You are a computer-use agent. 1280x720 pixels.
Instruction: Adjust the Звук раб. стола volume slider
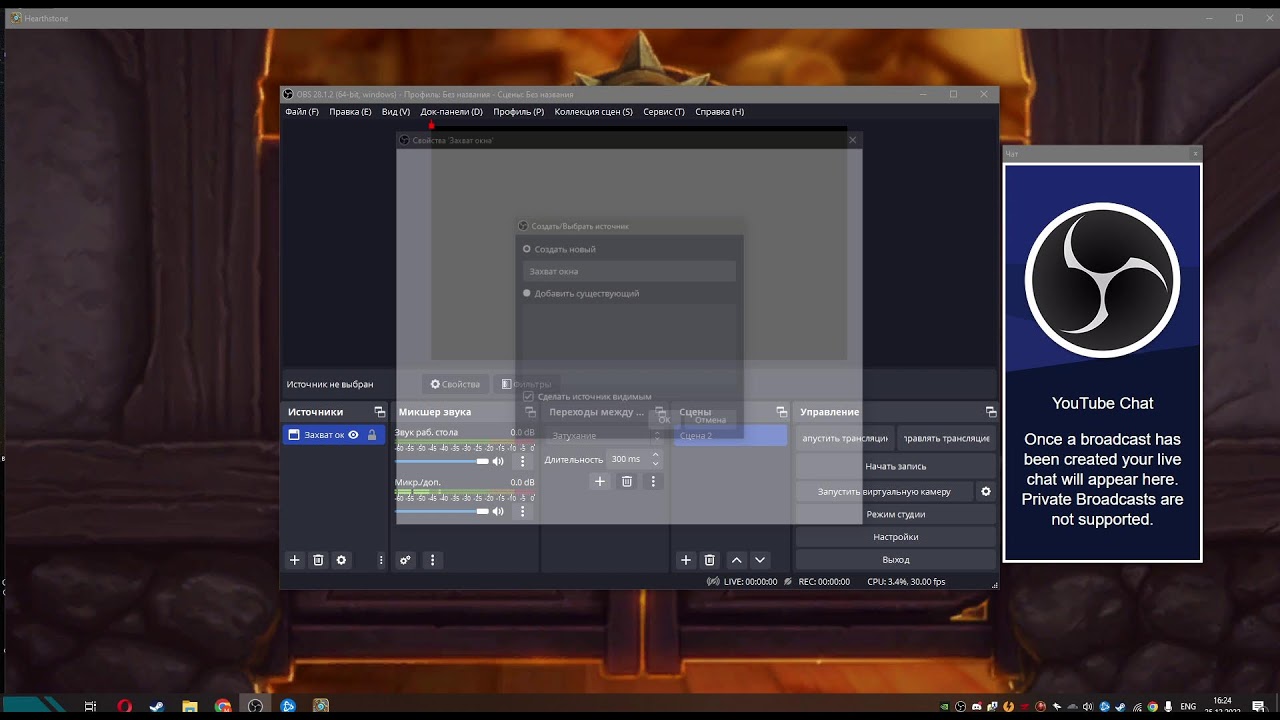click(x=442, y=461)
